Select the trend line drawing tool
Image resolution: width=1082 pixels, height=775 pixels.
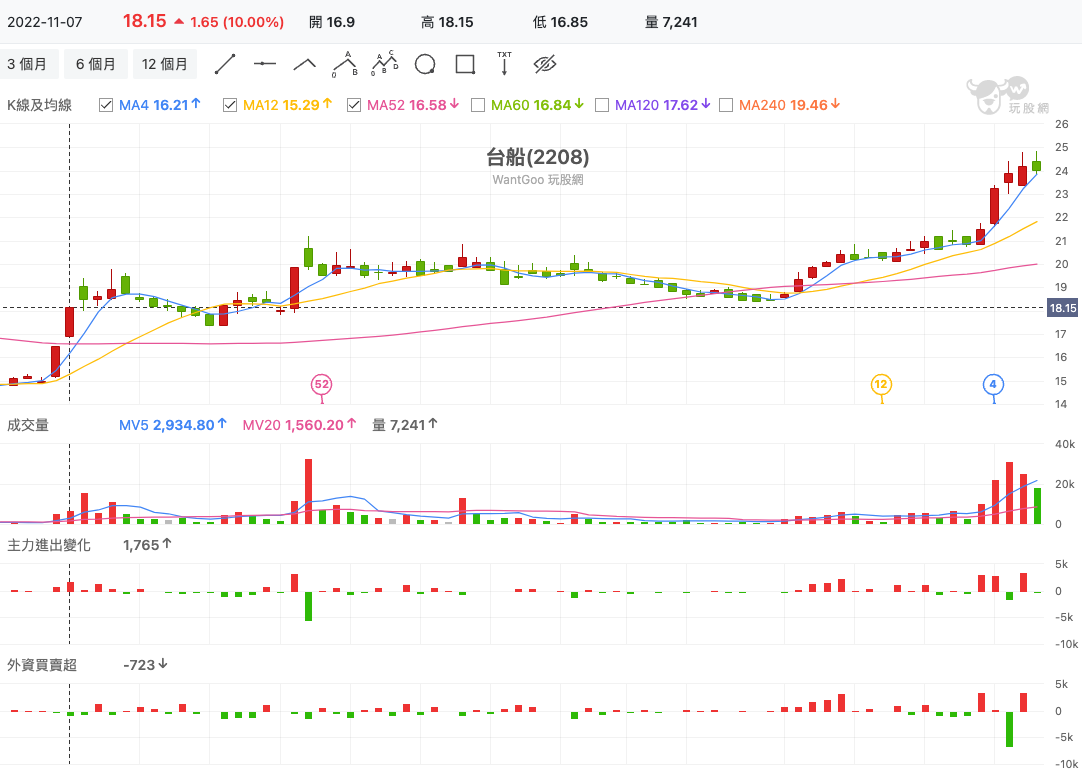tap(225, 64)
